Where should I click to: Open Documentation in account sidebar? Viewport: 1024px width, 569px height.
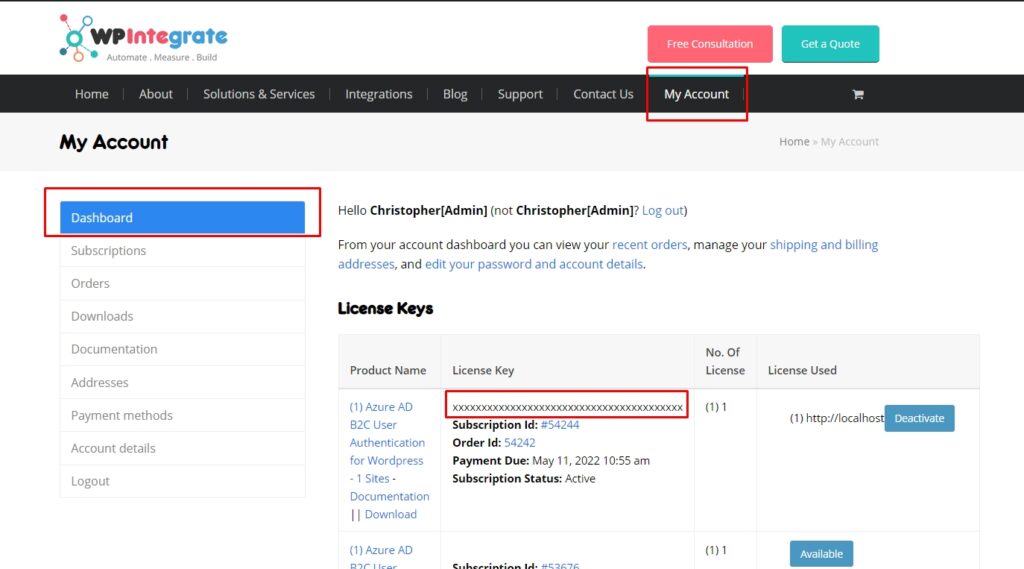point(182,350)
